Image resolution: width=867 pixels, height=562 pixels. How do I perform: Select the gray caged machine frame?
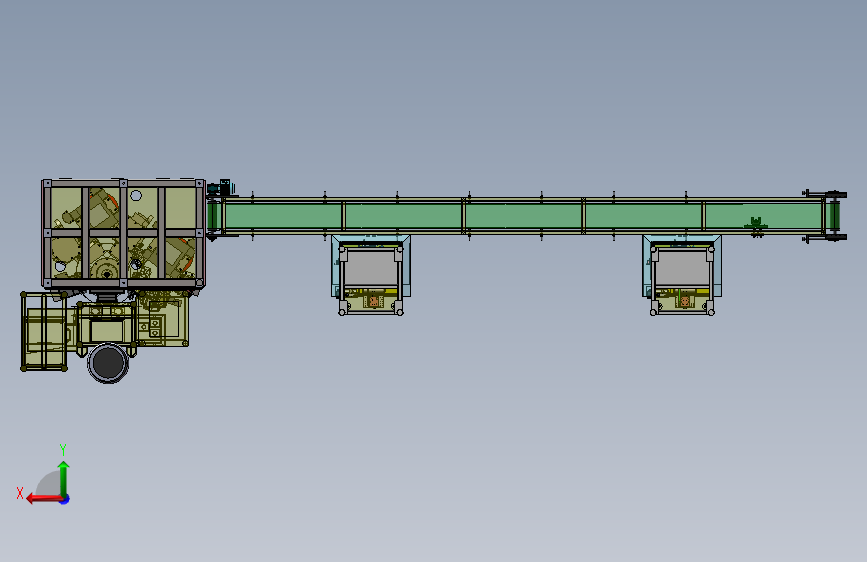[x=123, y=233]
